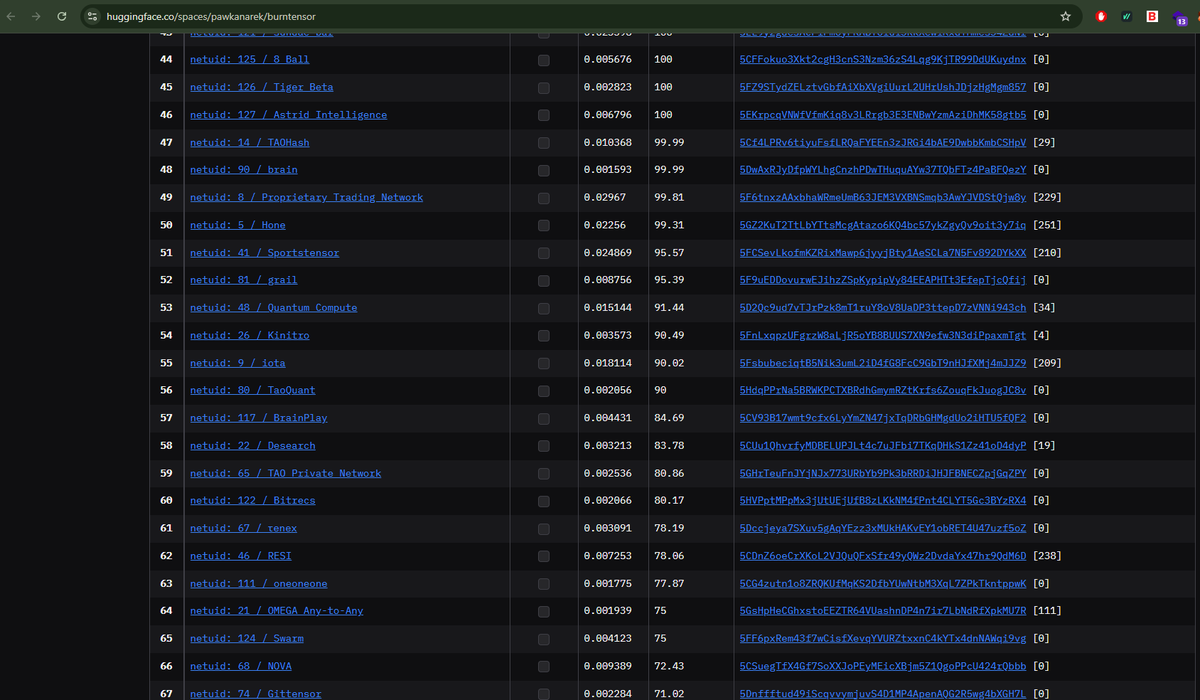Open link netuid: 124 / Swarm
This screenshot has height=700, width=1200.
click(247, 638)
